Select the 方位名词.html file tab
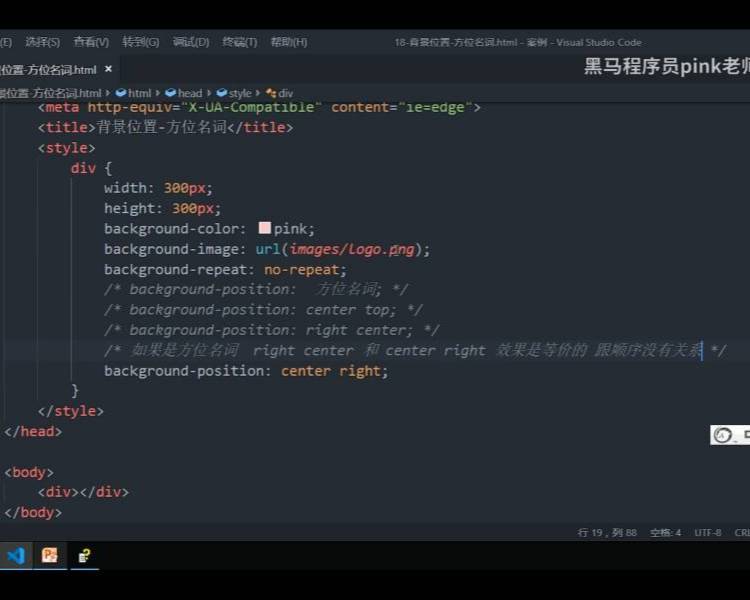The height and width of the screenshot is (600, 750). pos(48,70)
